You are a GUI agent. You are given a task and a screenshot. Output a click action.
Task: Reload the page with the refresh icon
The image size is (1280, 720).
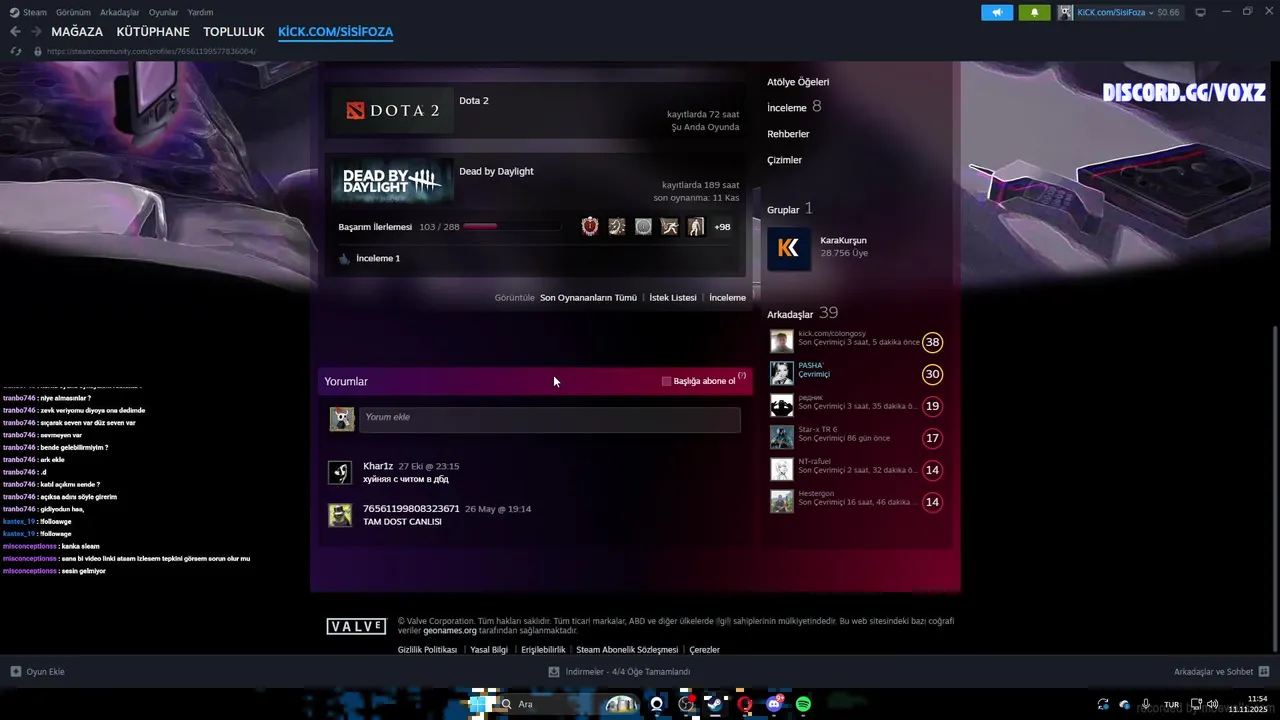tap(16, 51)
